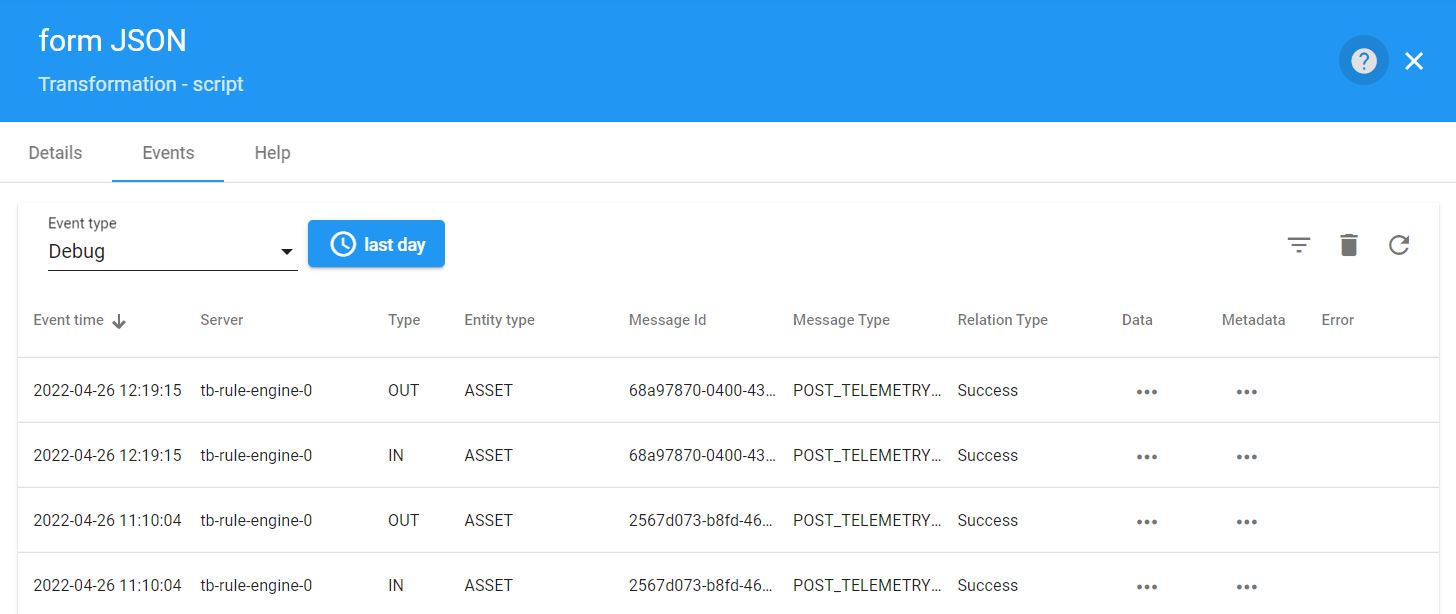Show Data for 12:19:15 OUT event
The image size is (1456, 614).
(x=1147, y=391)
